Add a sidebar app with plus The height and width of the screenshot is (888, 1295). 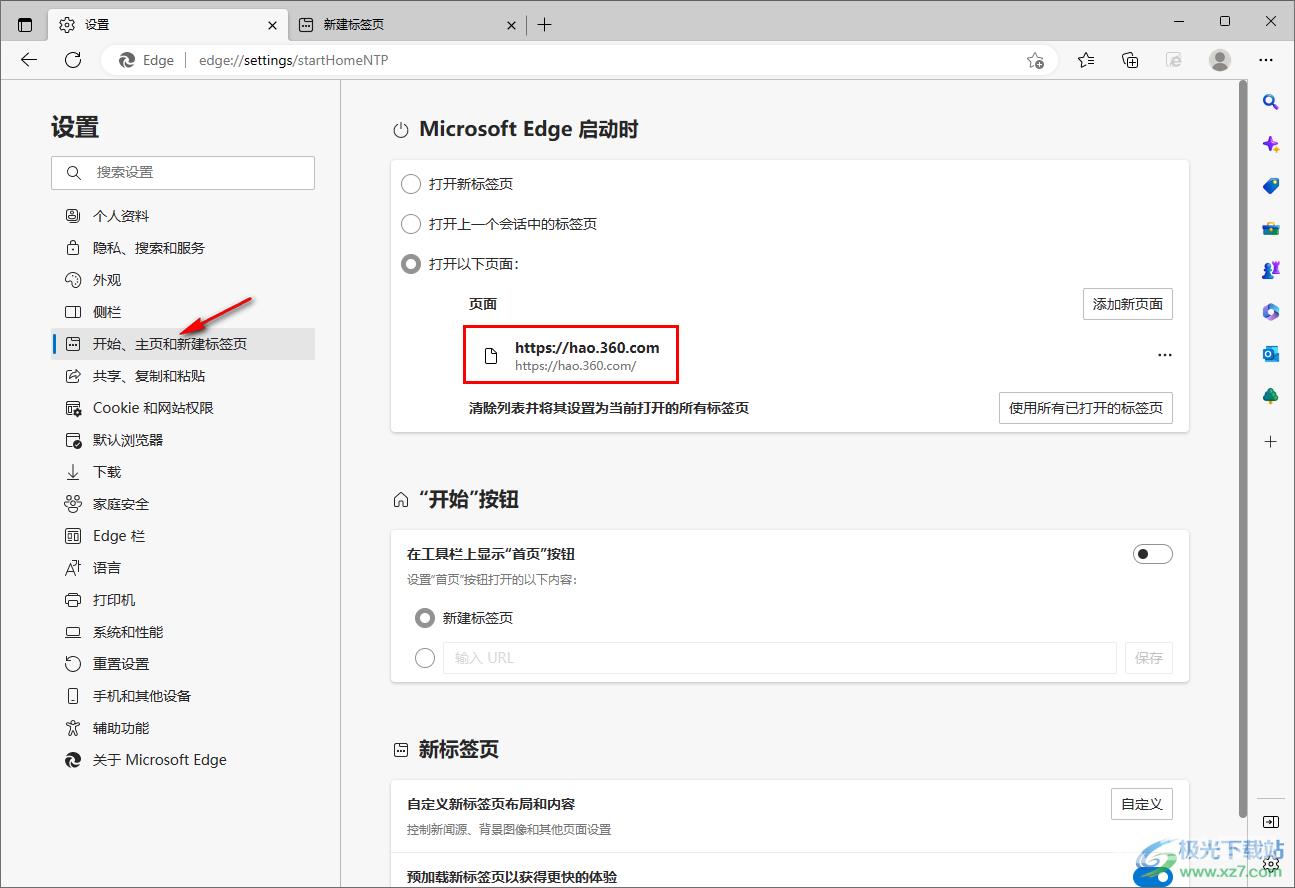1270,441
